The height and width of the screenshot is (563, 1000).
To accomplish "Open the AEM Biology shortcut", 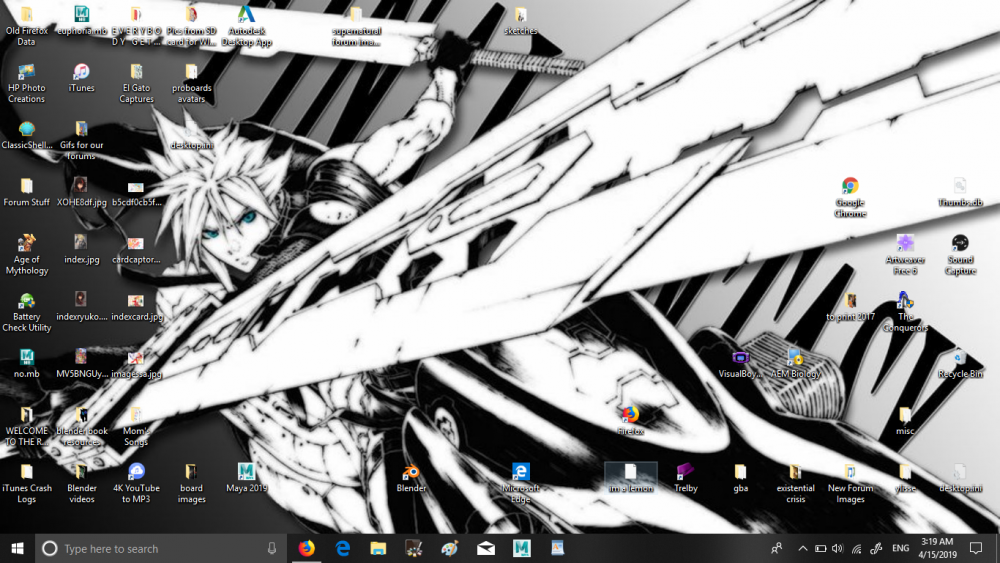I will (x=795, y=363).
